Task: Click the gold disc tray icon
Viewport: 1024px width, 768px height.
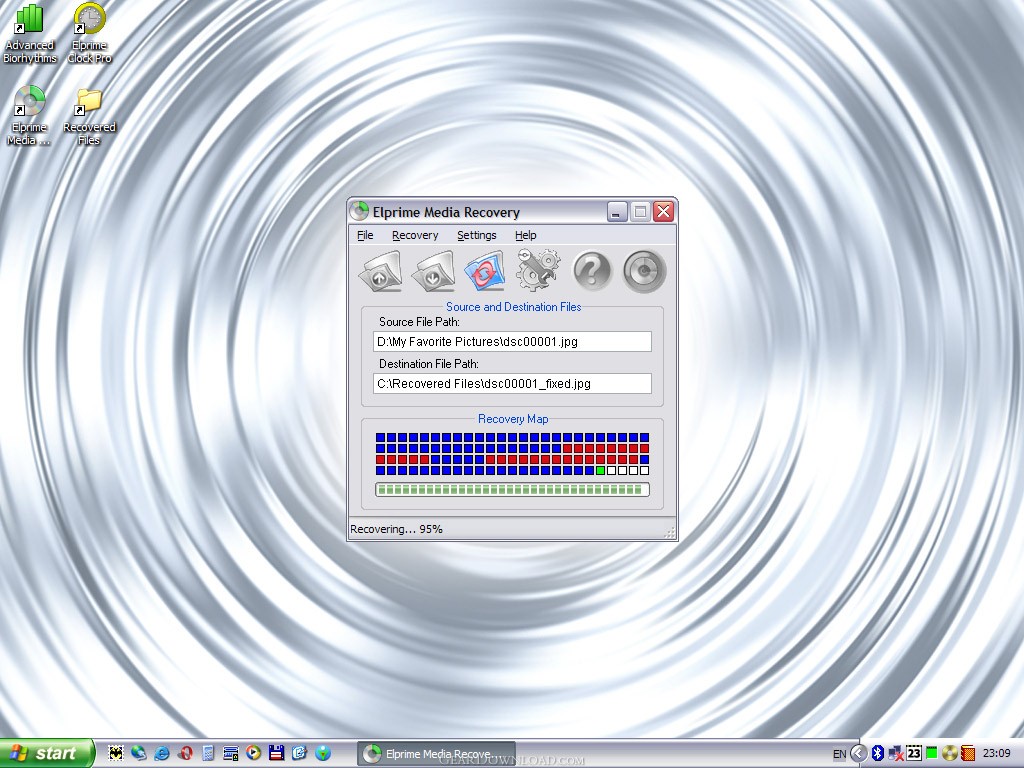Action: click(950, 754)
